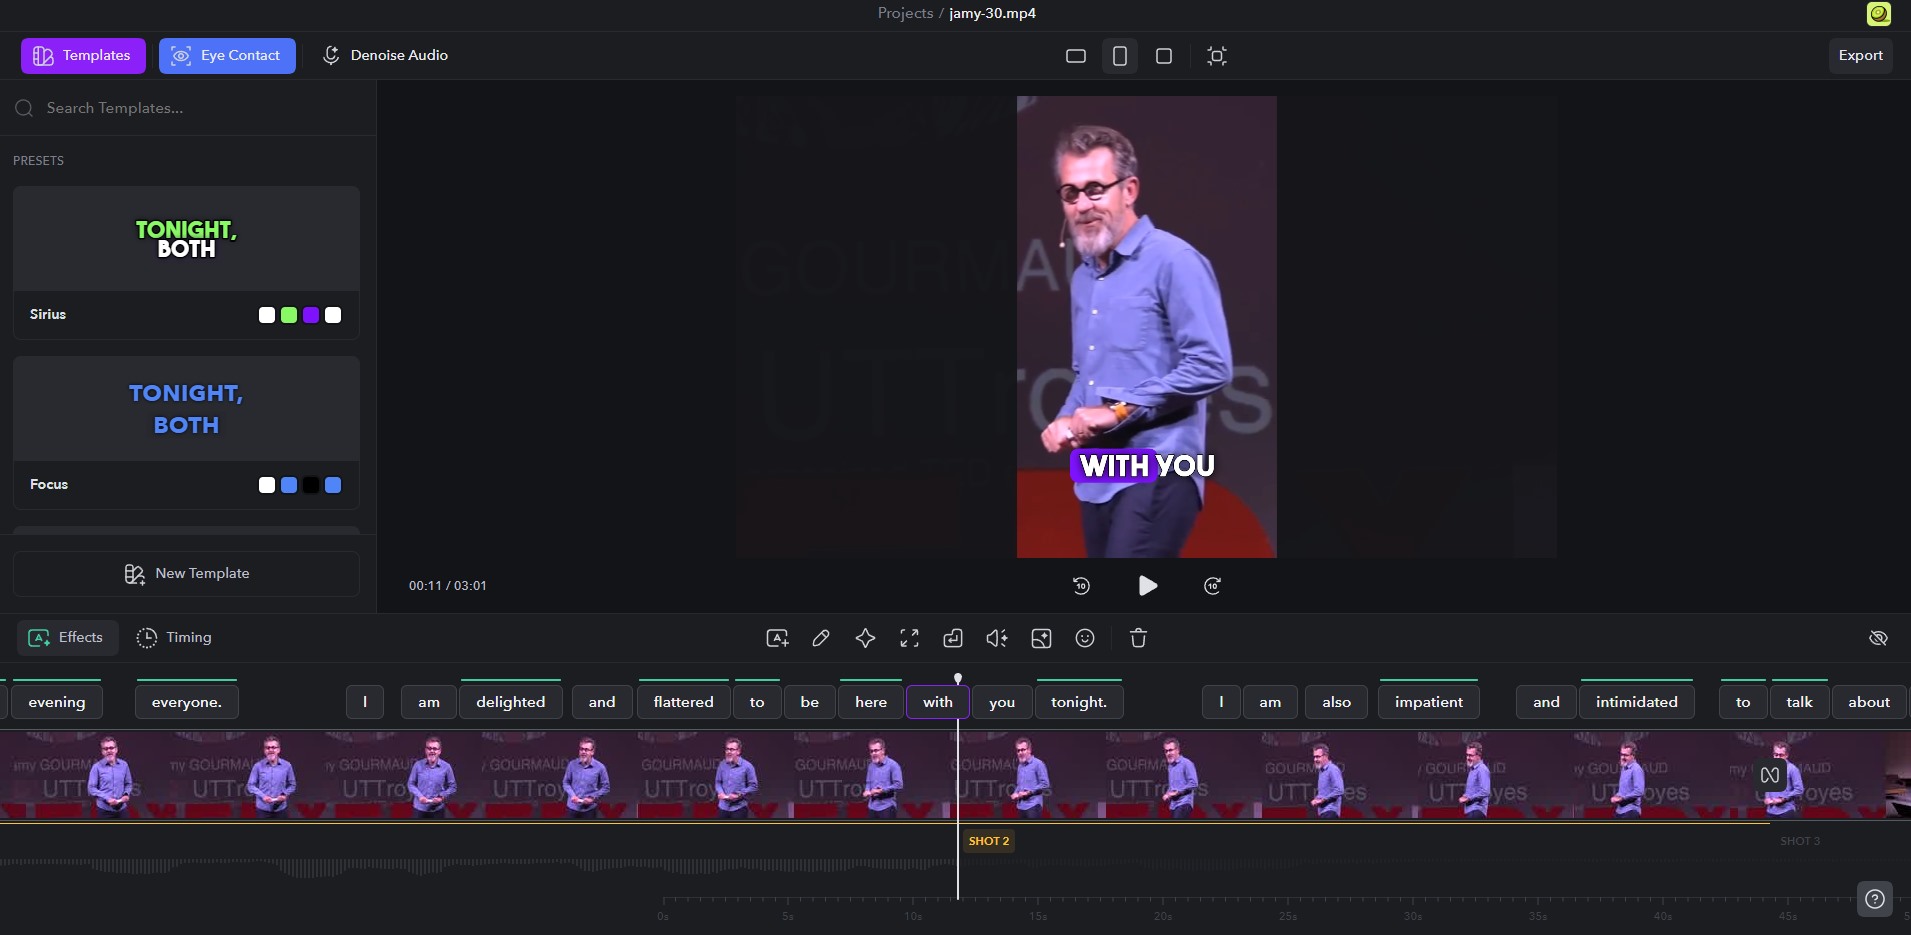
Task: Click the fullscreen frame icon in toolbar
Action: tap(909, 638)
